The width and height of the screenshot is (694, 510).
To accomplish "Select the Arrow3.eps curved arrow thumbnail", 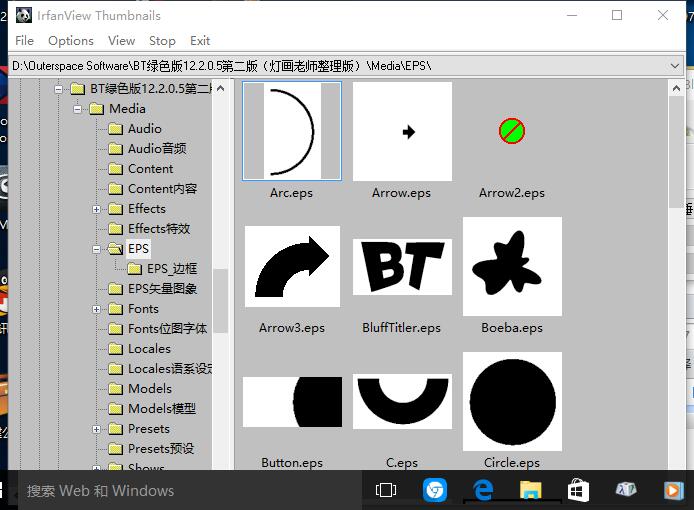I will pos(292,267).
